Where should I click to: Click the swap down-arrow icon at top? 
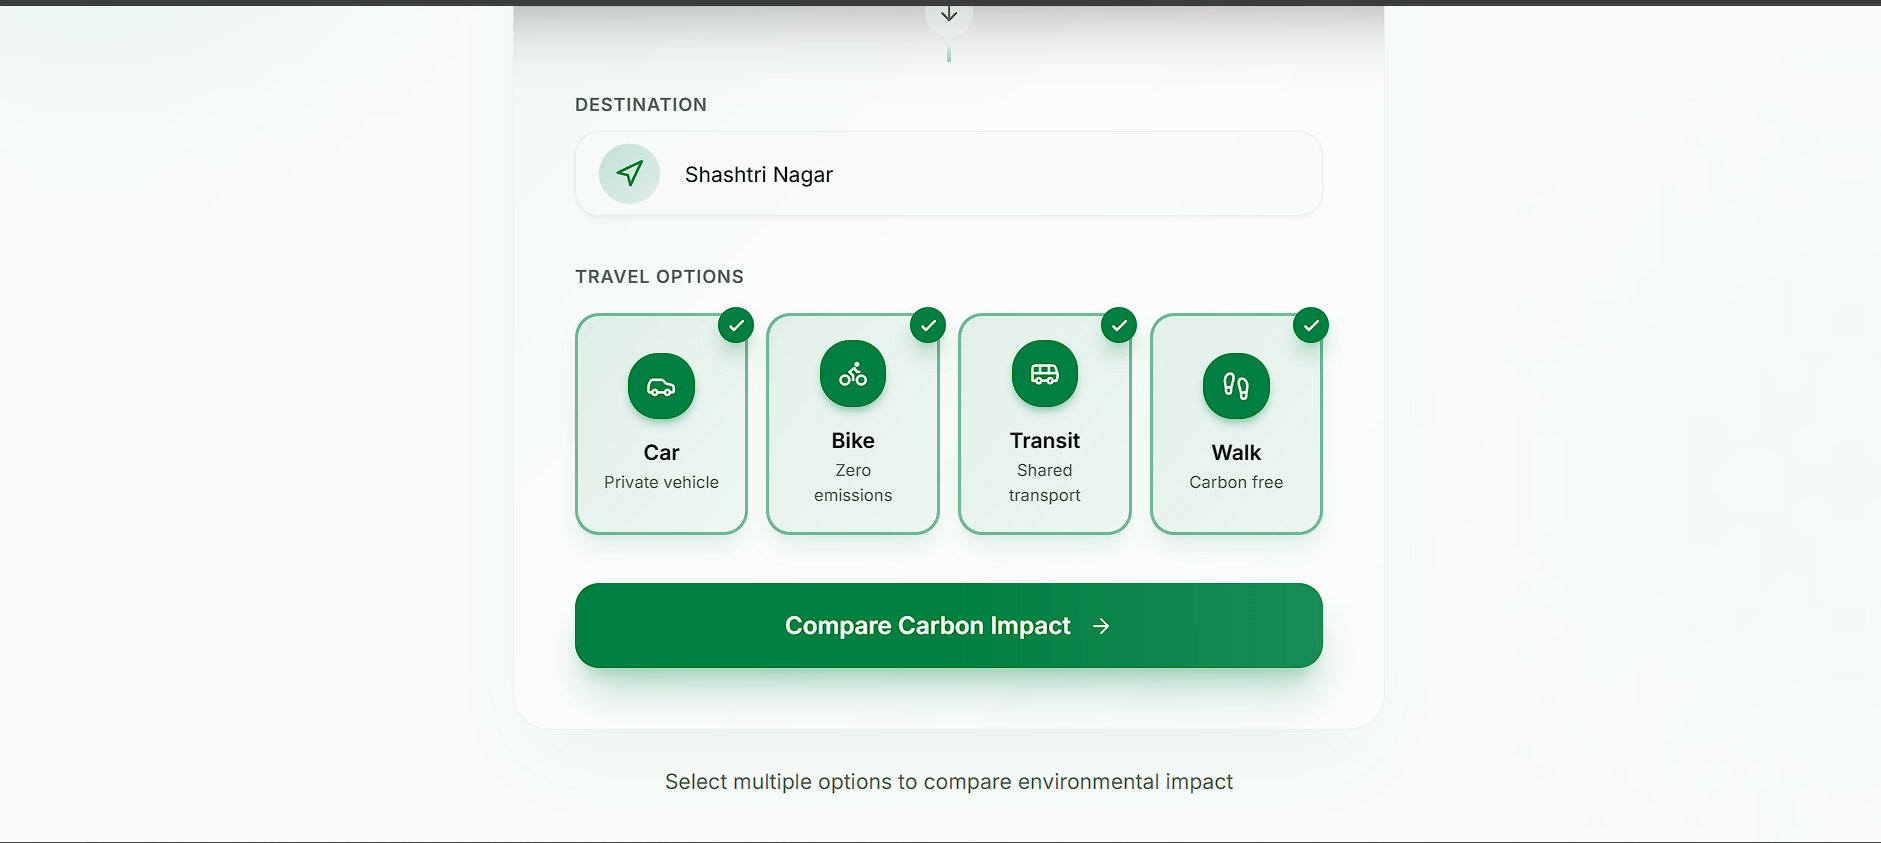tap(949, 14)
